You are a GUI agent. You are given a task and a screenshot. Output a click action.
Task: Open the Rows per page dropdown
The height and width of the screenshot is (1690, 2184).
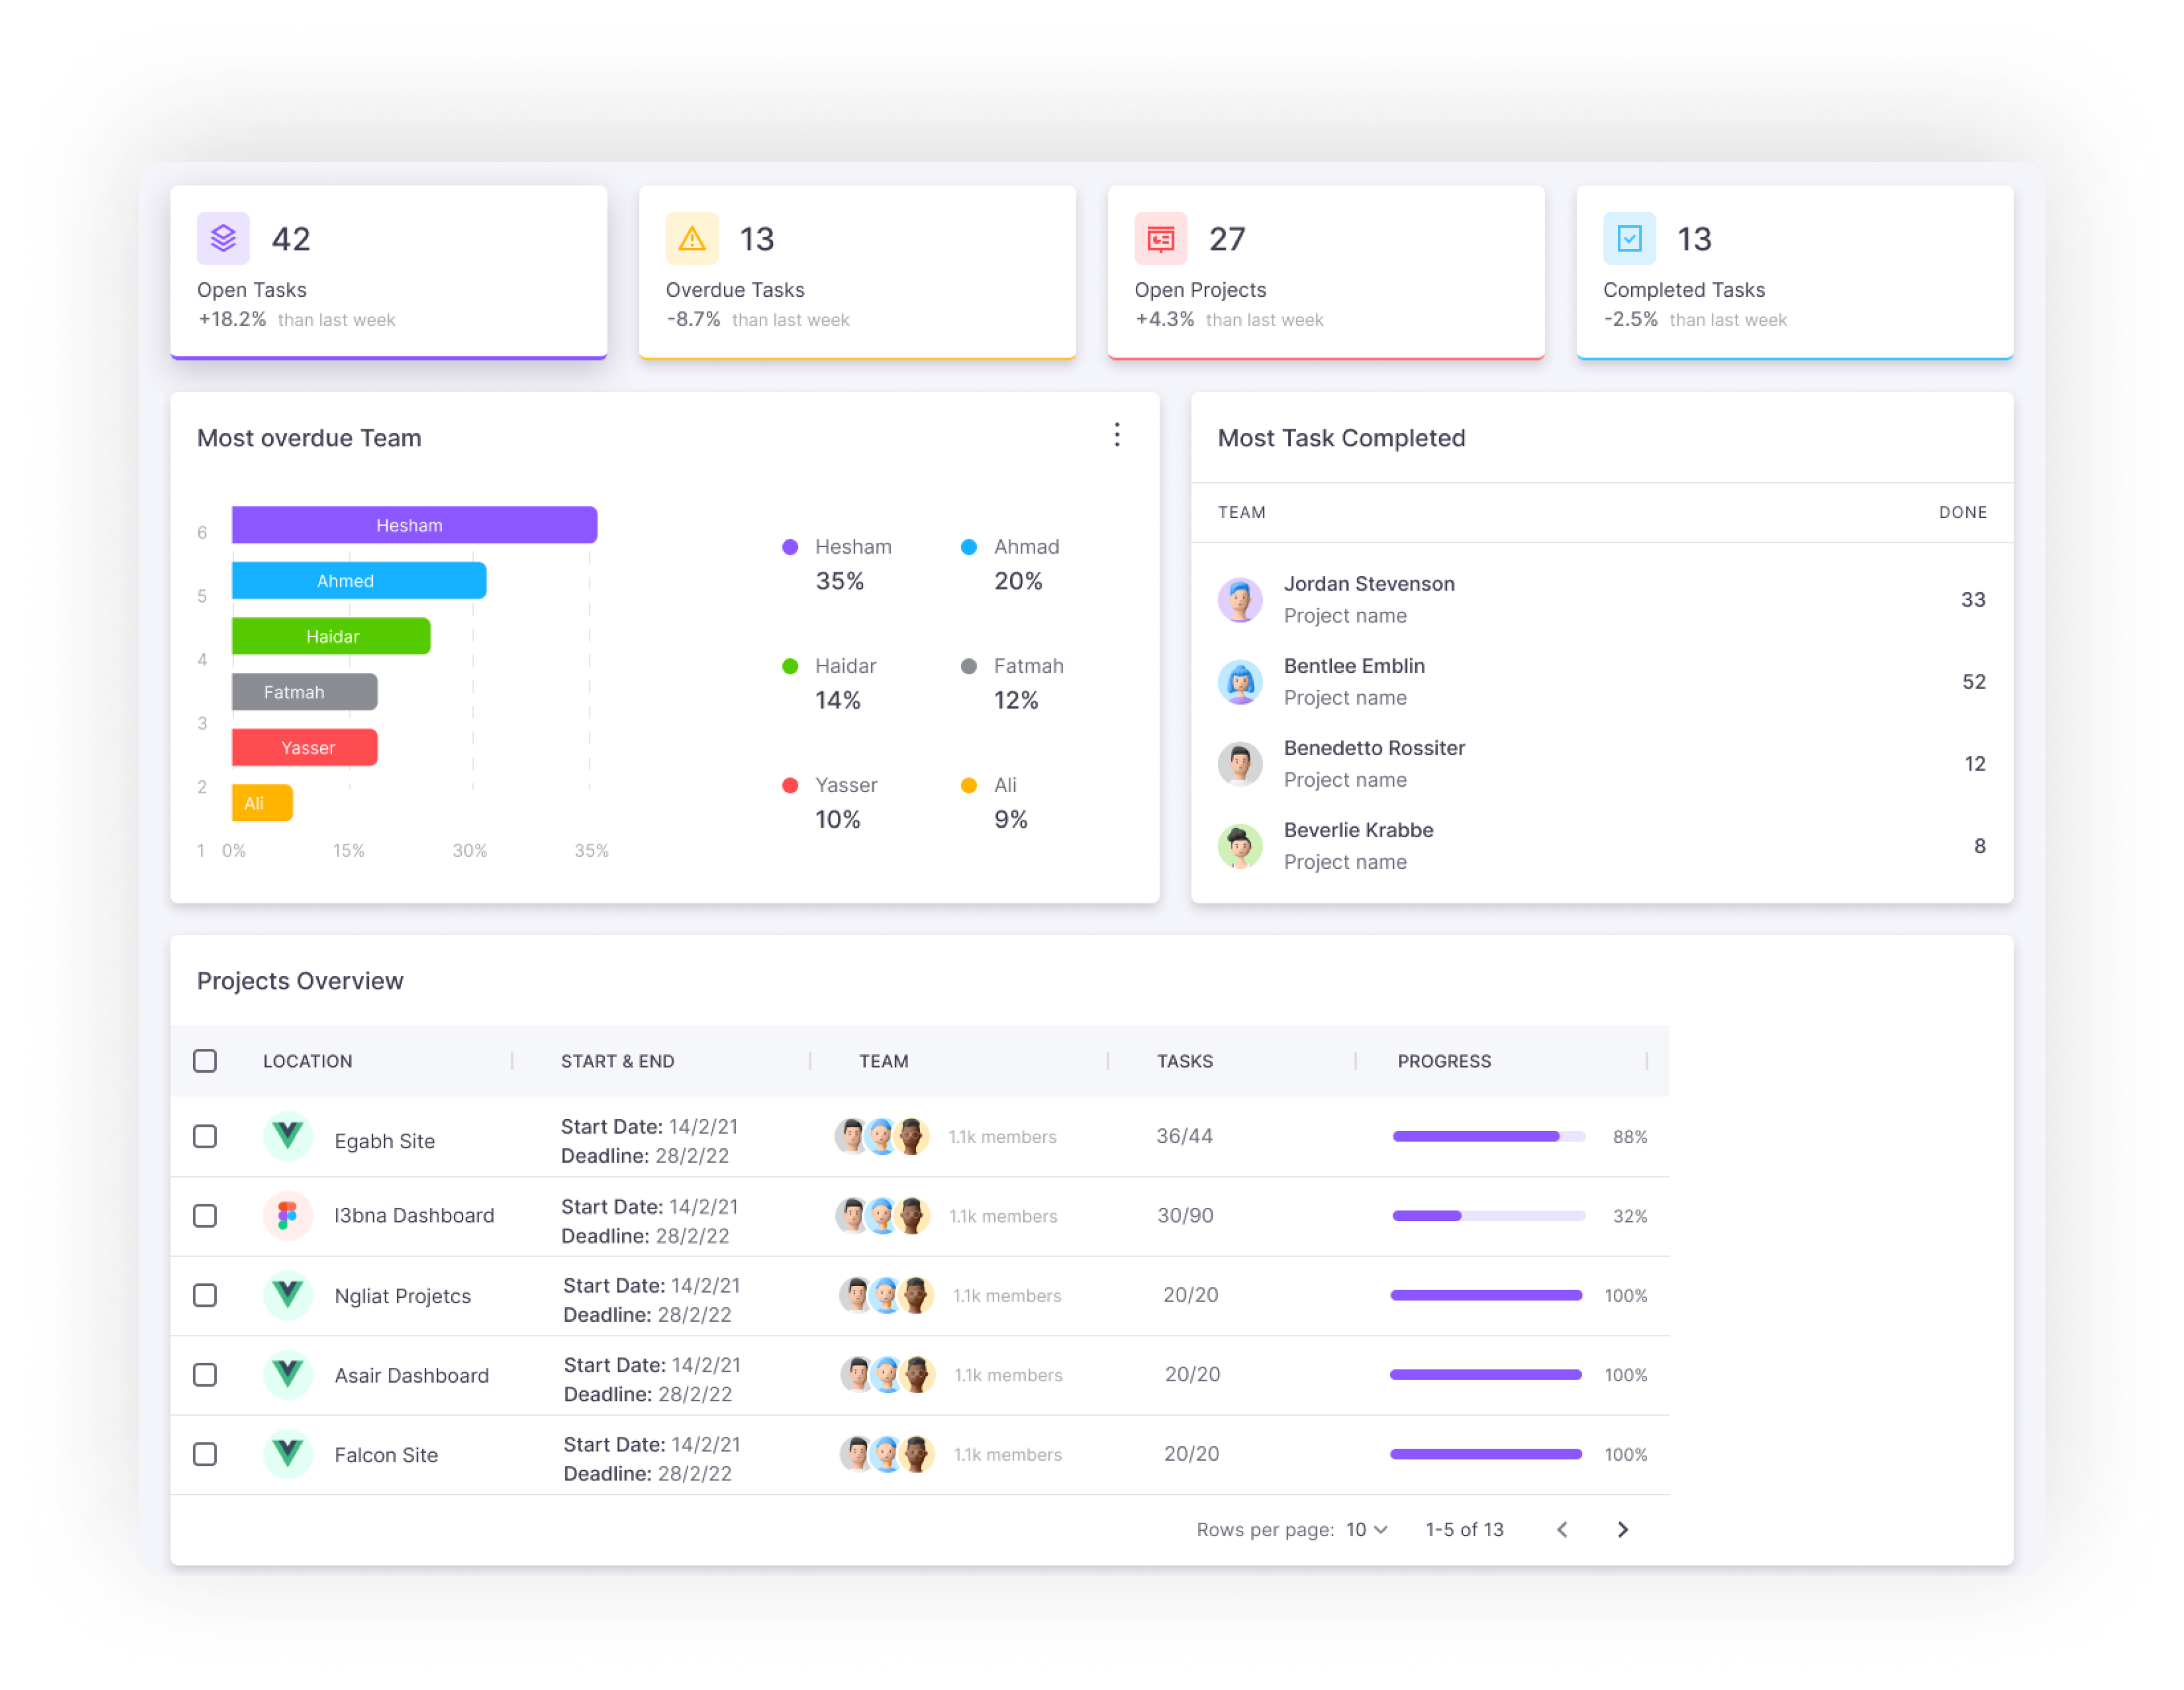pyautogui.click(x=1366, y=1529)
